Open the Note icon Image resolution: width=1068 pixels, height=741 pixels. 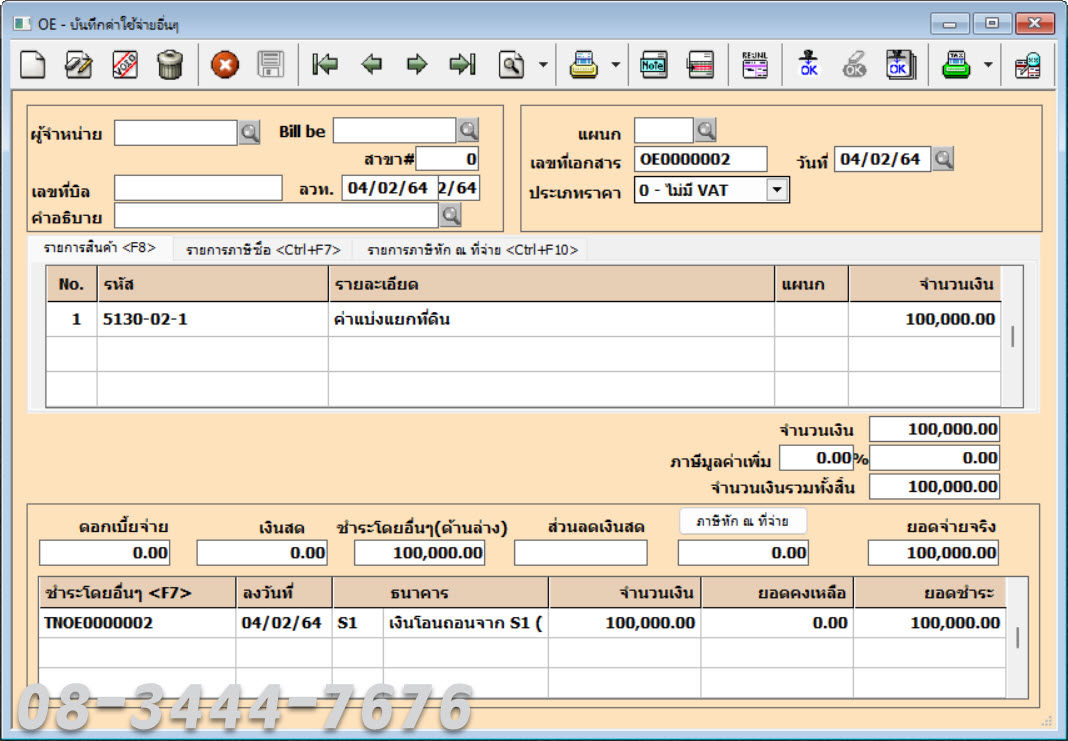[653, 65]
